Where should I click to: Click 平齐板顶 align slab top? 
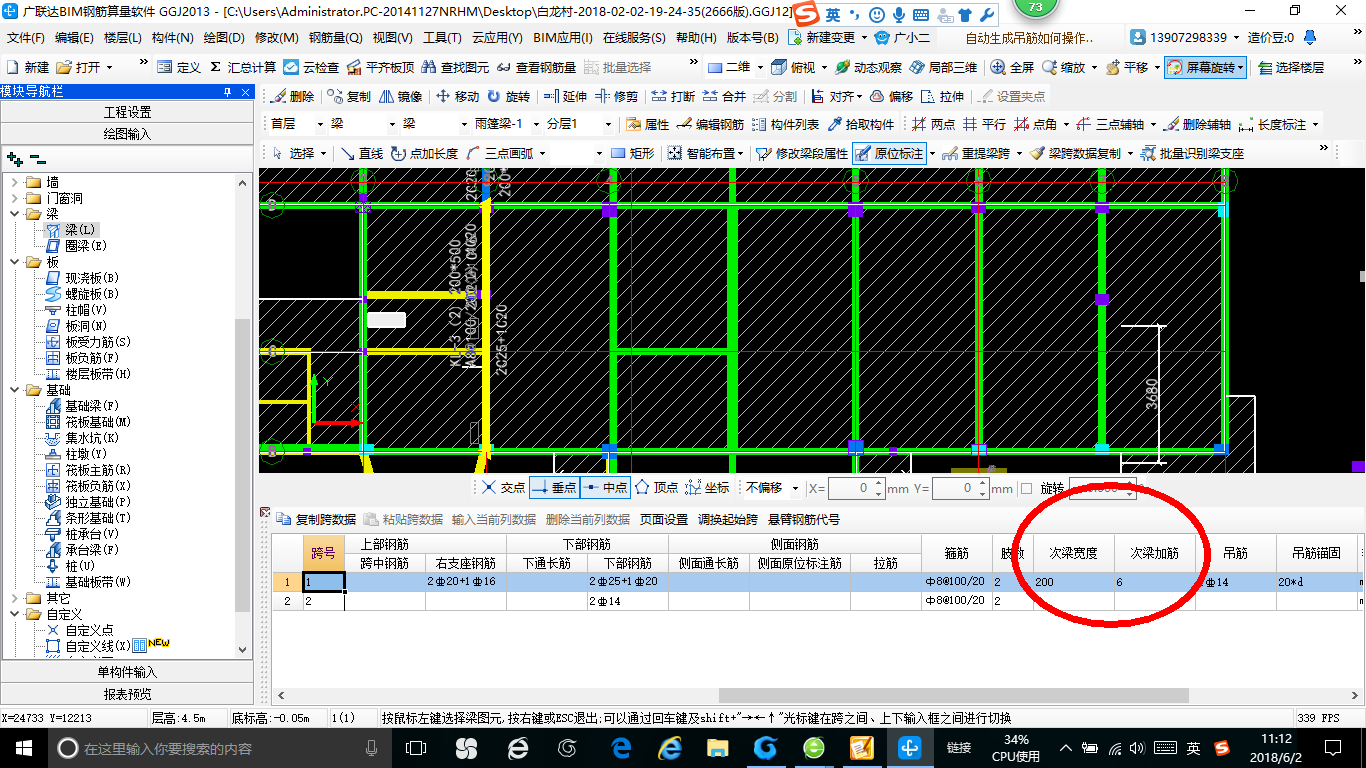coord(380,67)
